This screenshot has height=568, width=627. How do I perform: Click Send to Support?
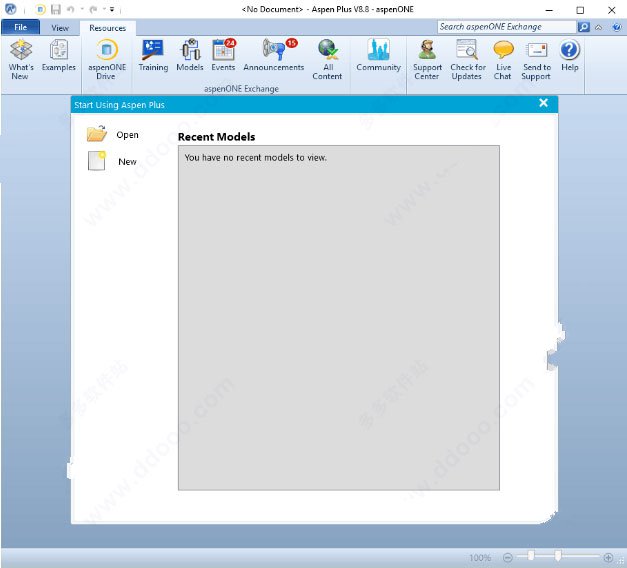click(536, 60)
